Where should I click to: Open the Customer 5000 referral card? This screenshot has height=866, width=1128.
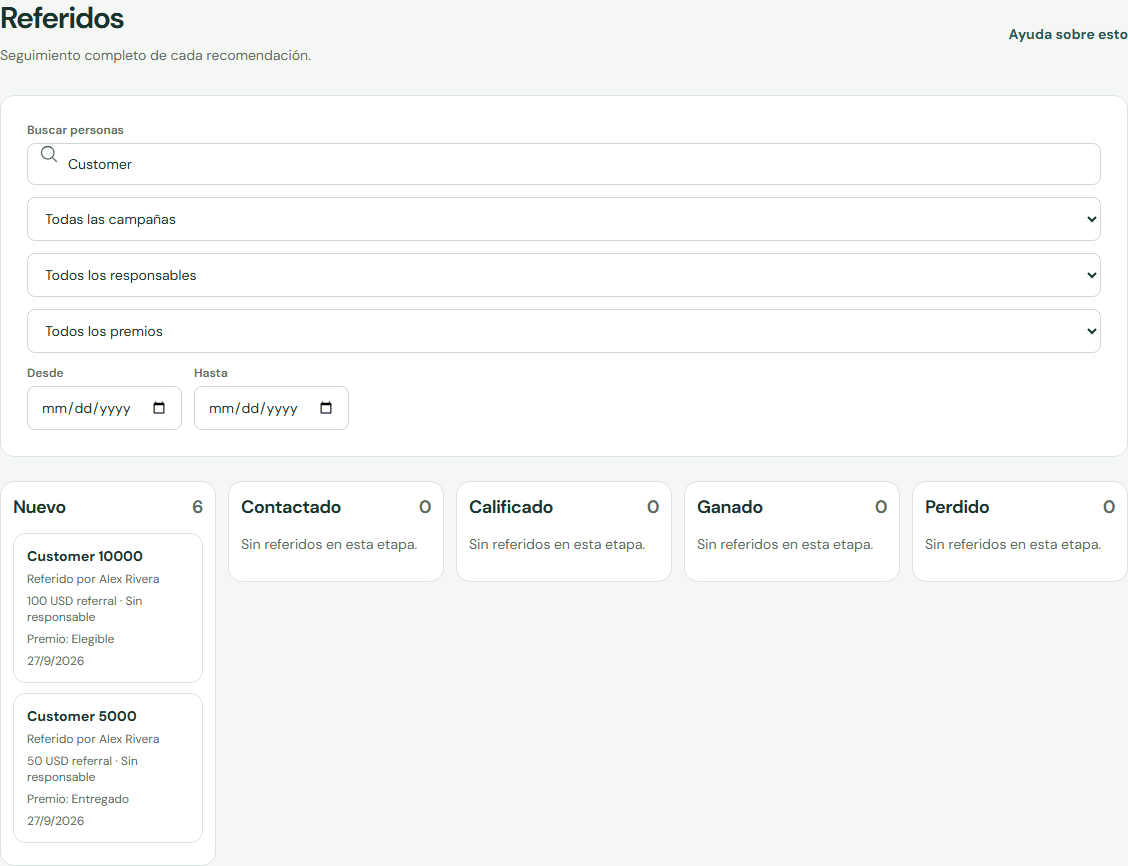108,768
